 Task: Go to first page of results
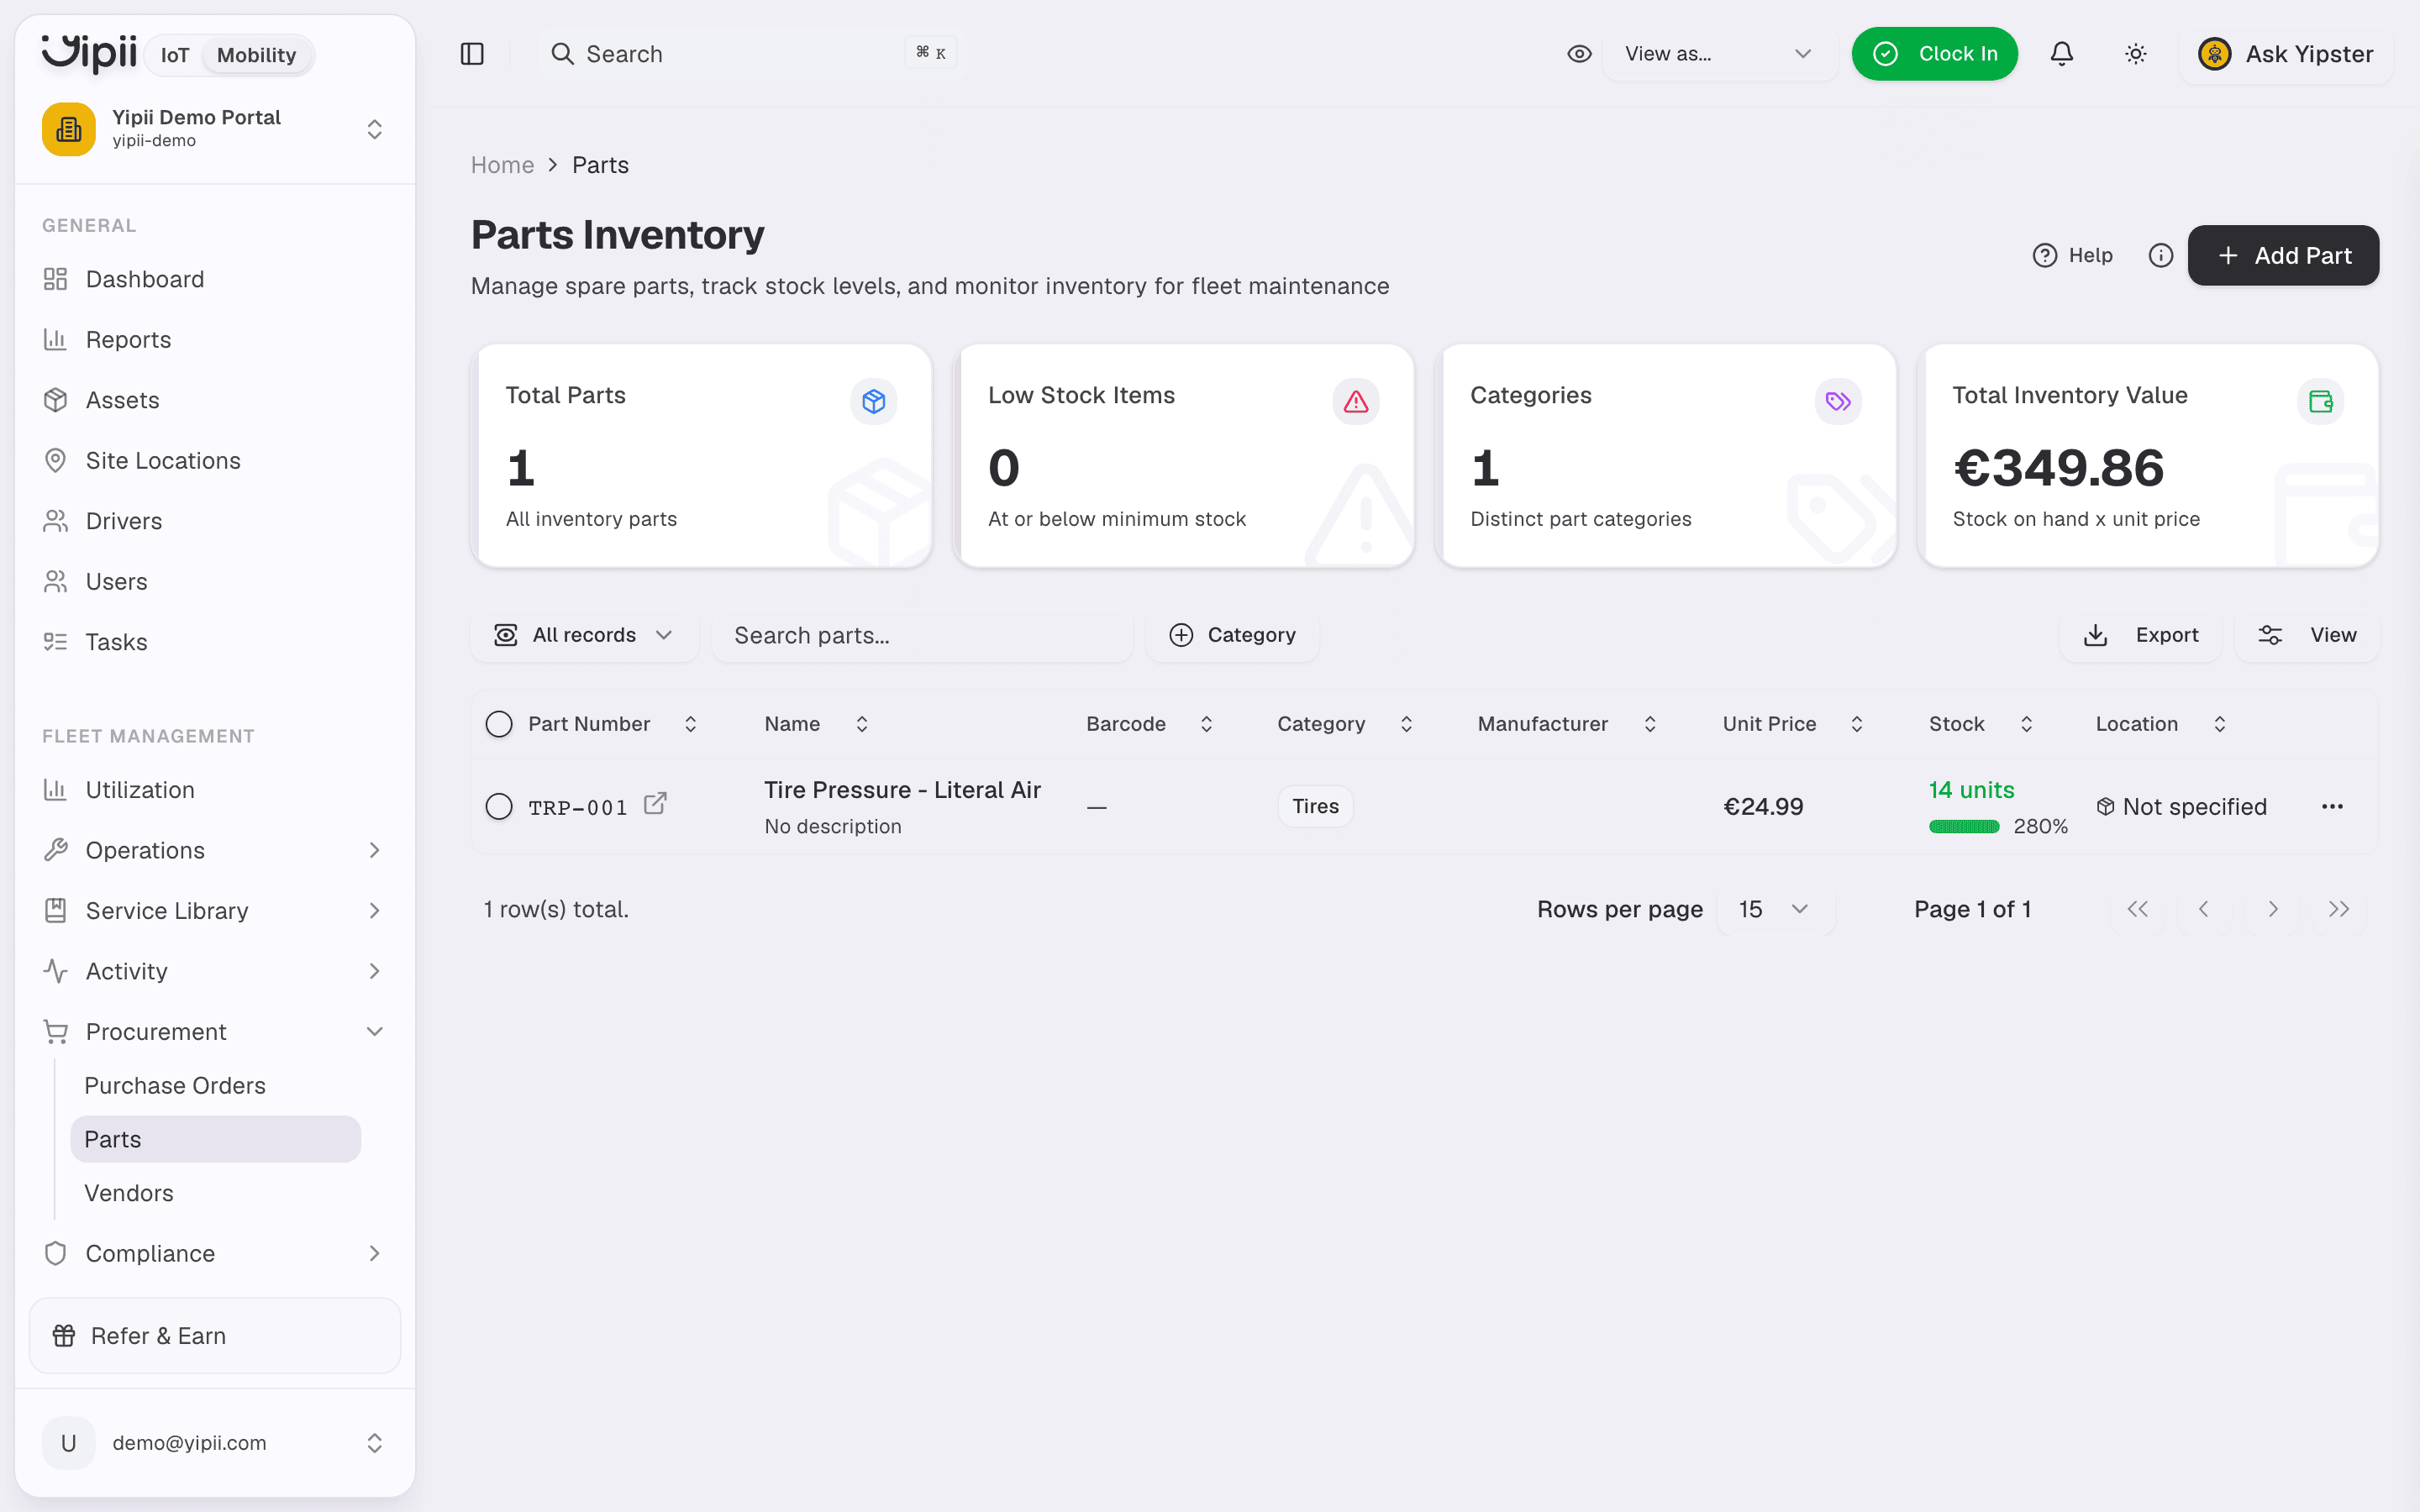2137,909
